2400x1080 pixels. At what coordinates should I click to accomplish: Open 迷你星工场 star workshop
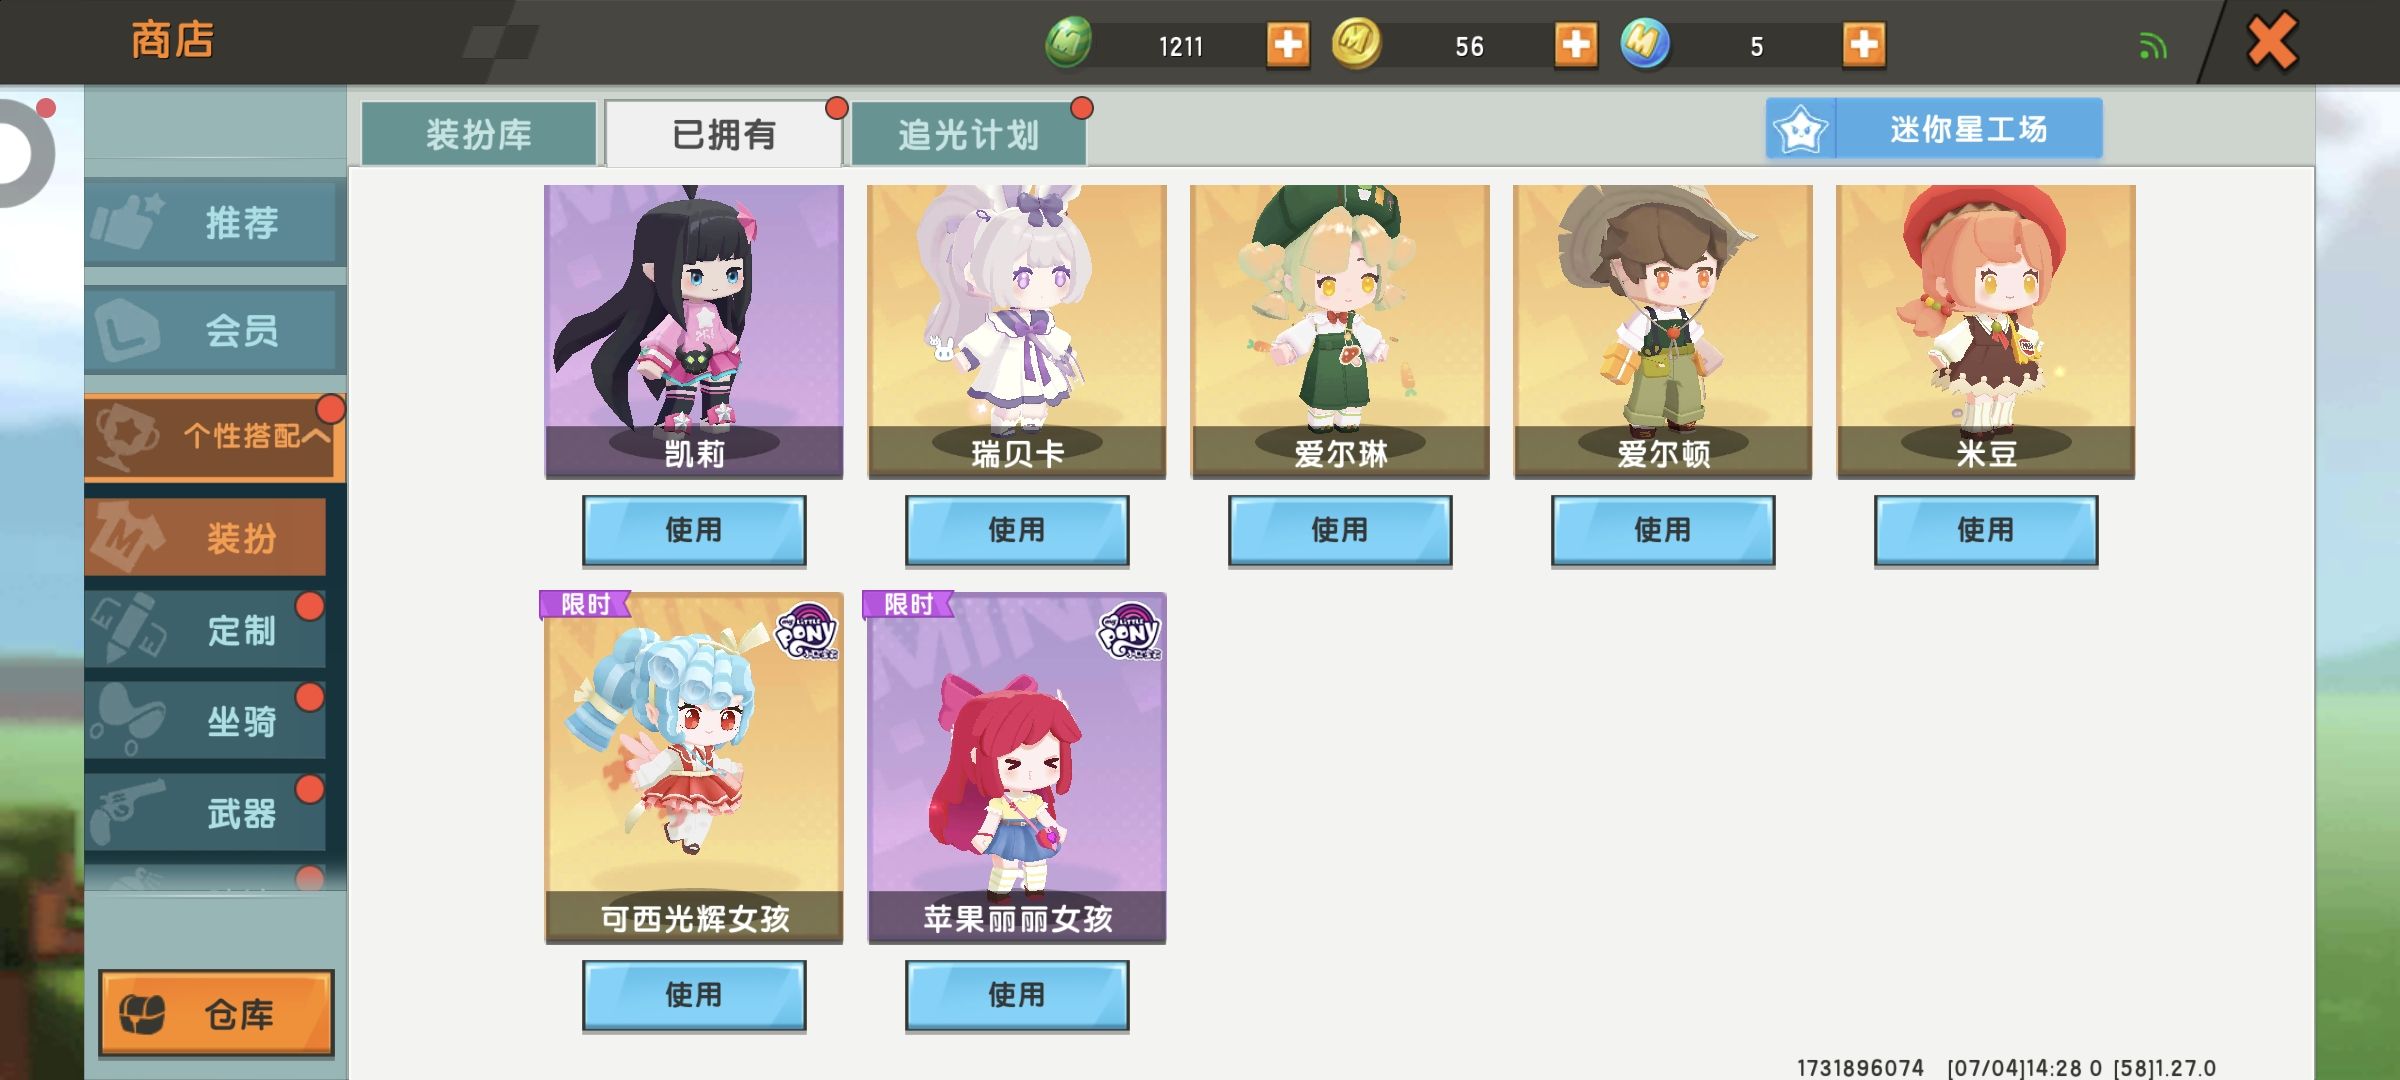[x=1934, y=129]
